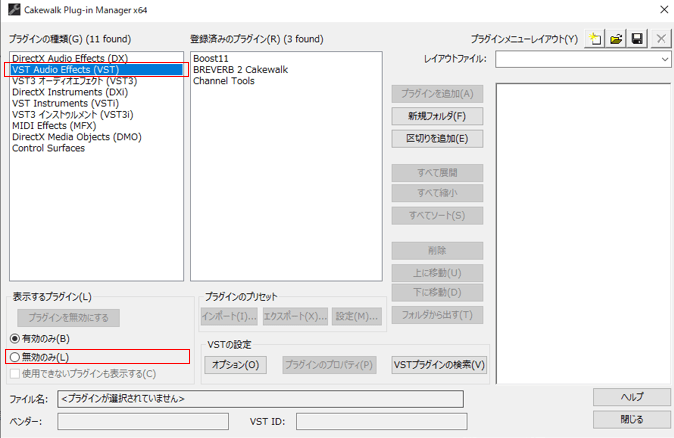Save layout with the floppy disk icon
Viewport: 674px width, 438px height.
(x=637, y=39)
